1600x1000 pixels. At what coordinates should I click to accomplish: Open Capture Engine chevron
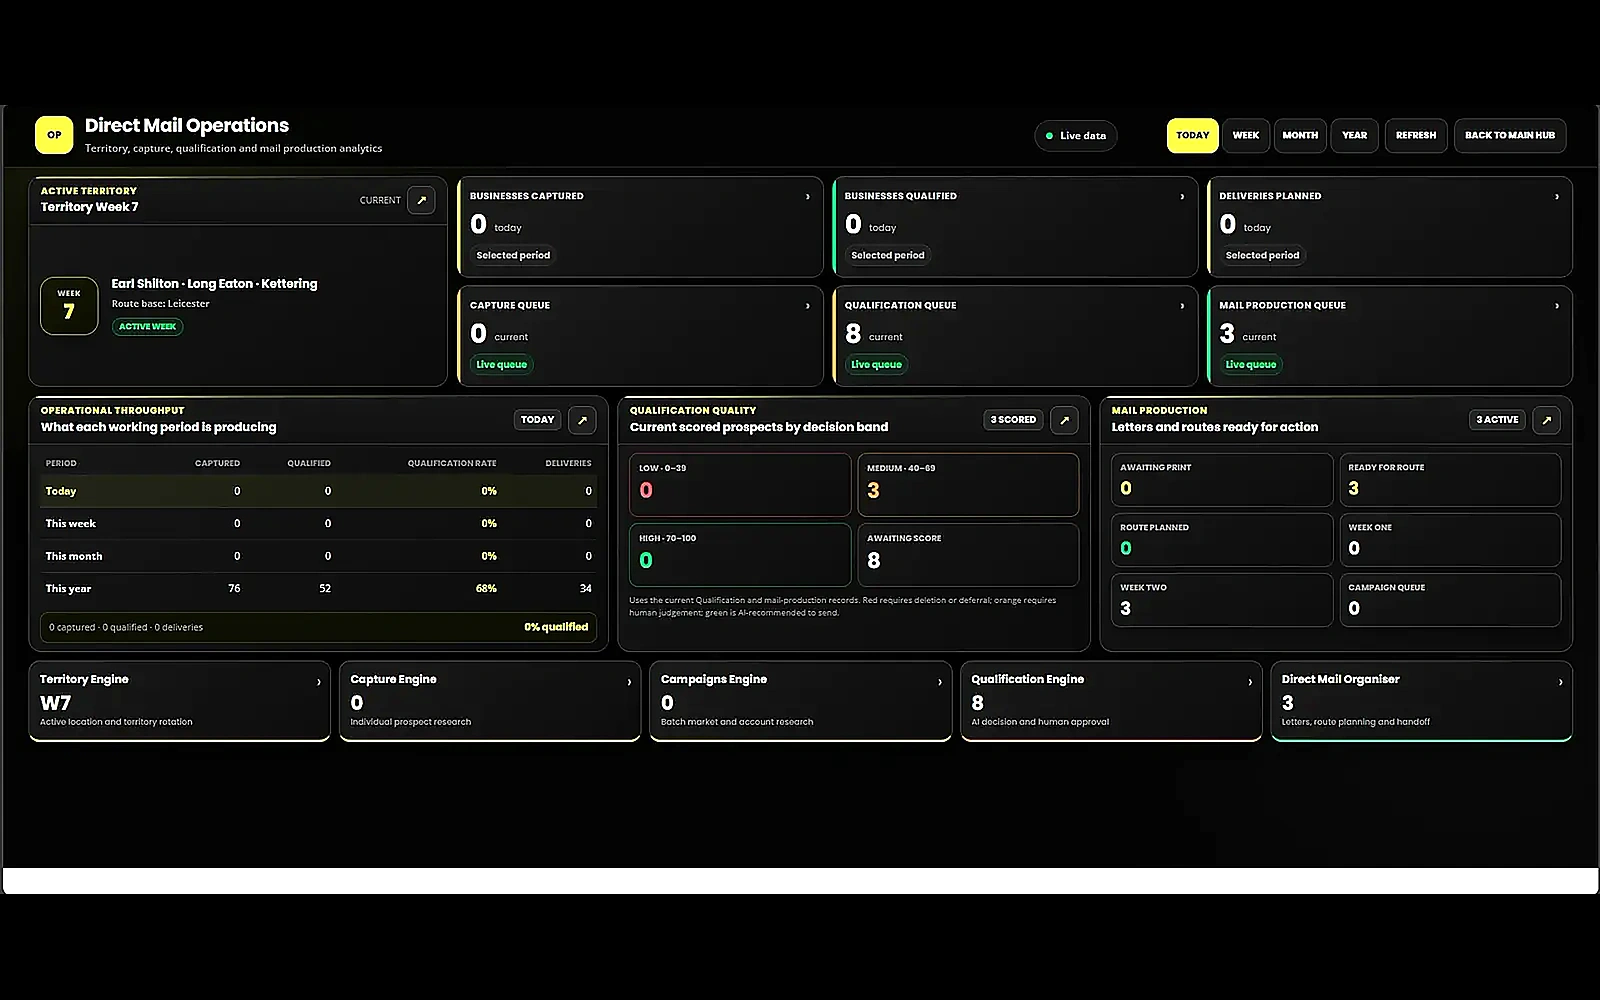click(x=629, y=682)
